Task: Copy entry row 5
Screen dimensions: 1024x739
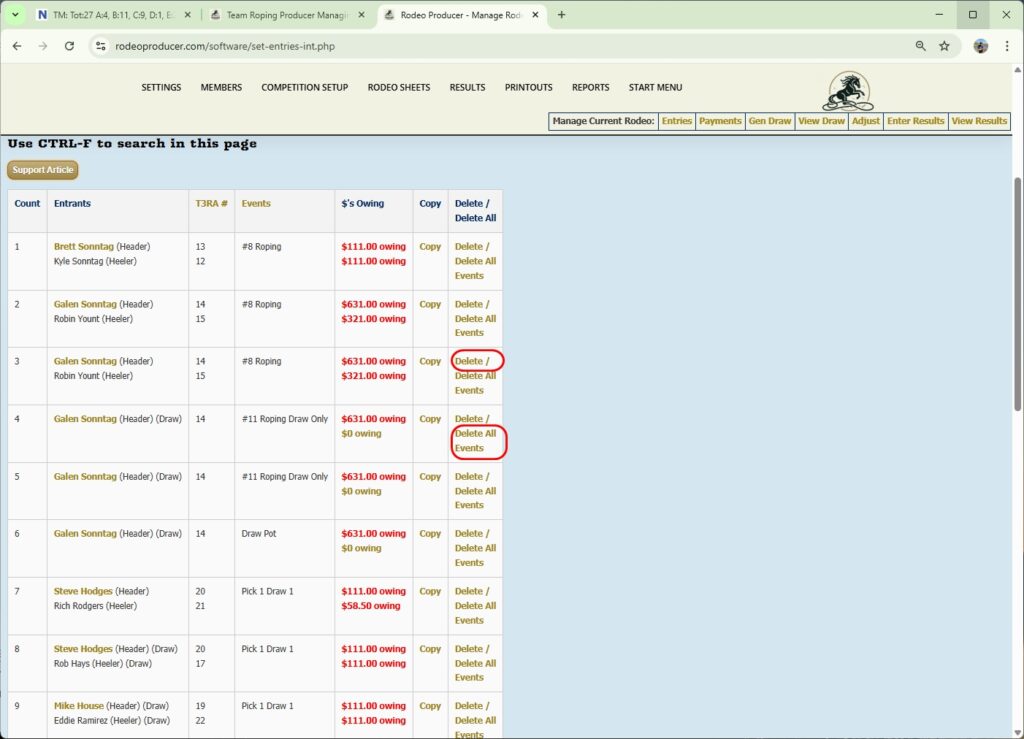Action: coord(430,477)
